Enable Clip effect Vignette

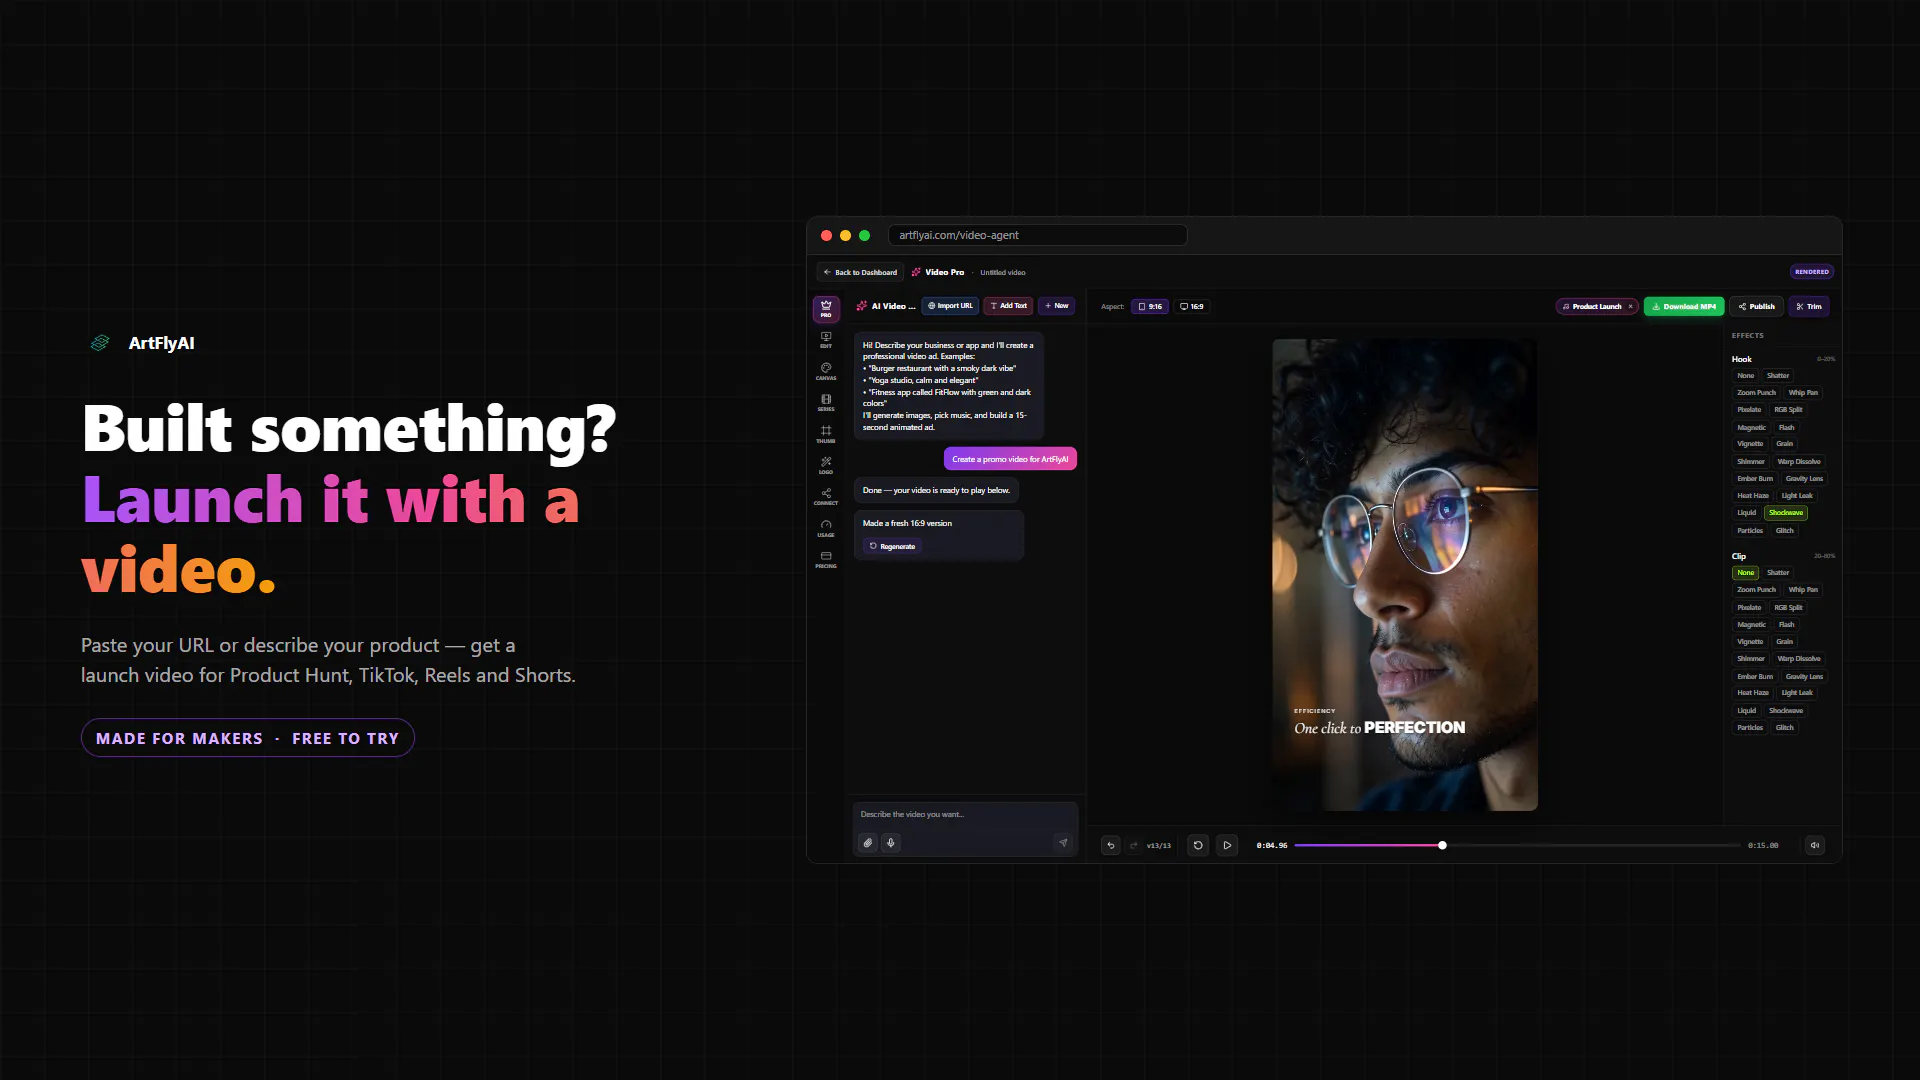(x=1750, y=642)
